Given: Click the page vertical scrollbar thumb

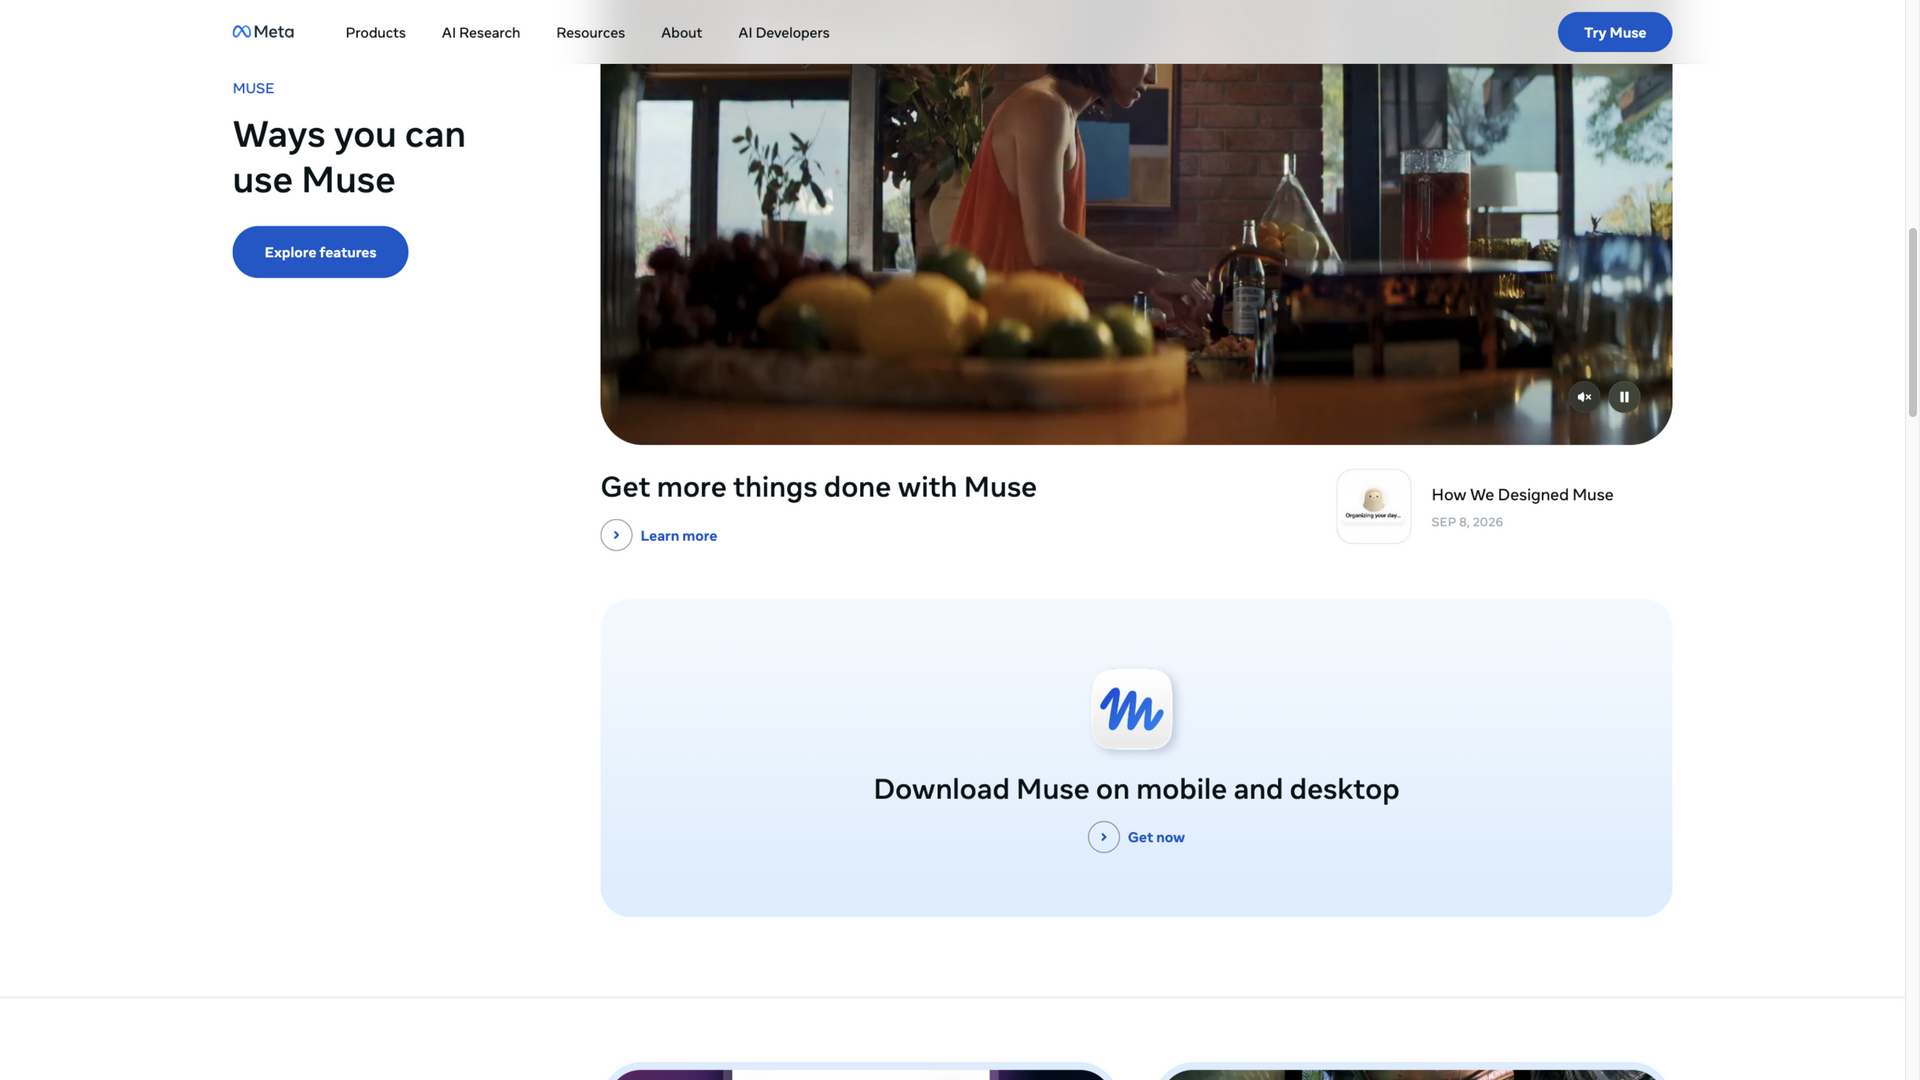Looking at the screenshot, I should (x=1912, y=322).
